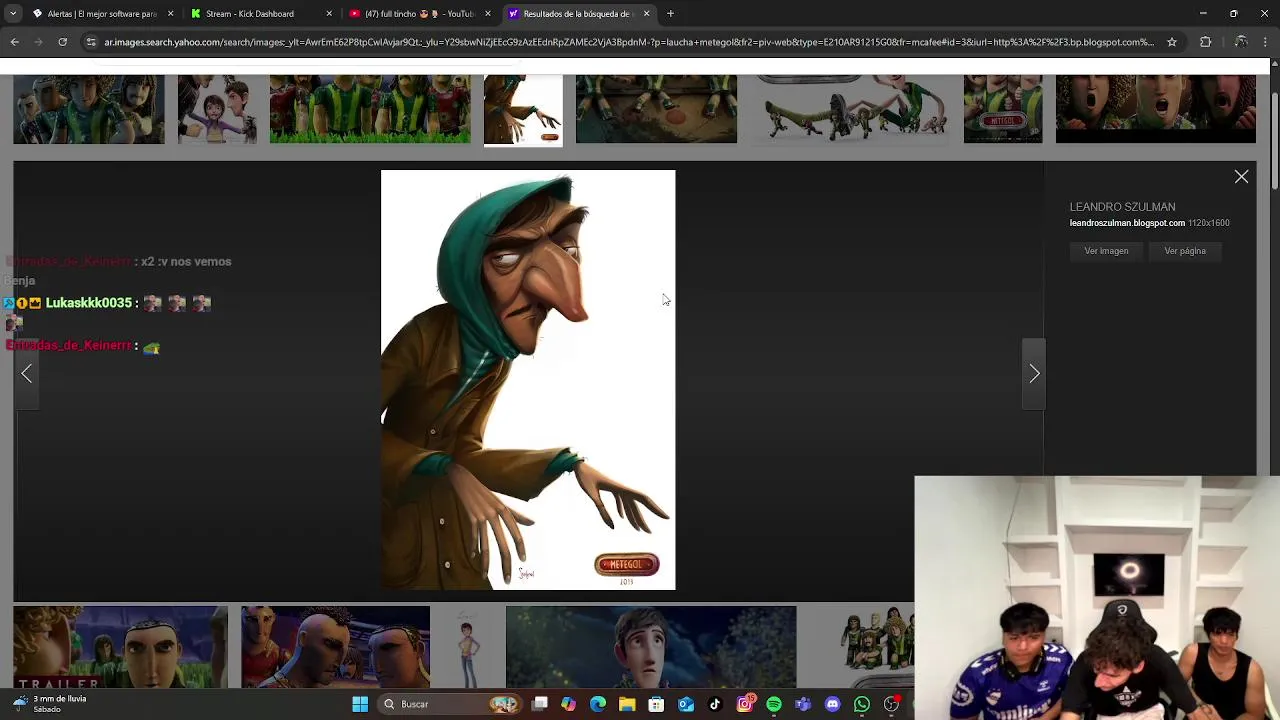Viewport: 1280px width, 720px height.
Task: Reload the current page
Action: (x=63, y=42)
